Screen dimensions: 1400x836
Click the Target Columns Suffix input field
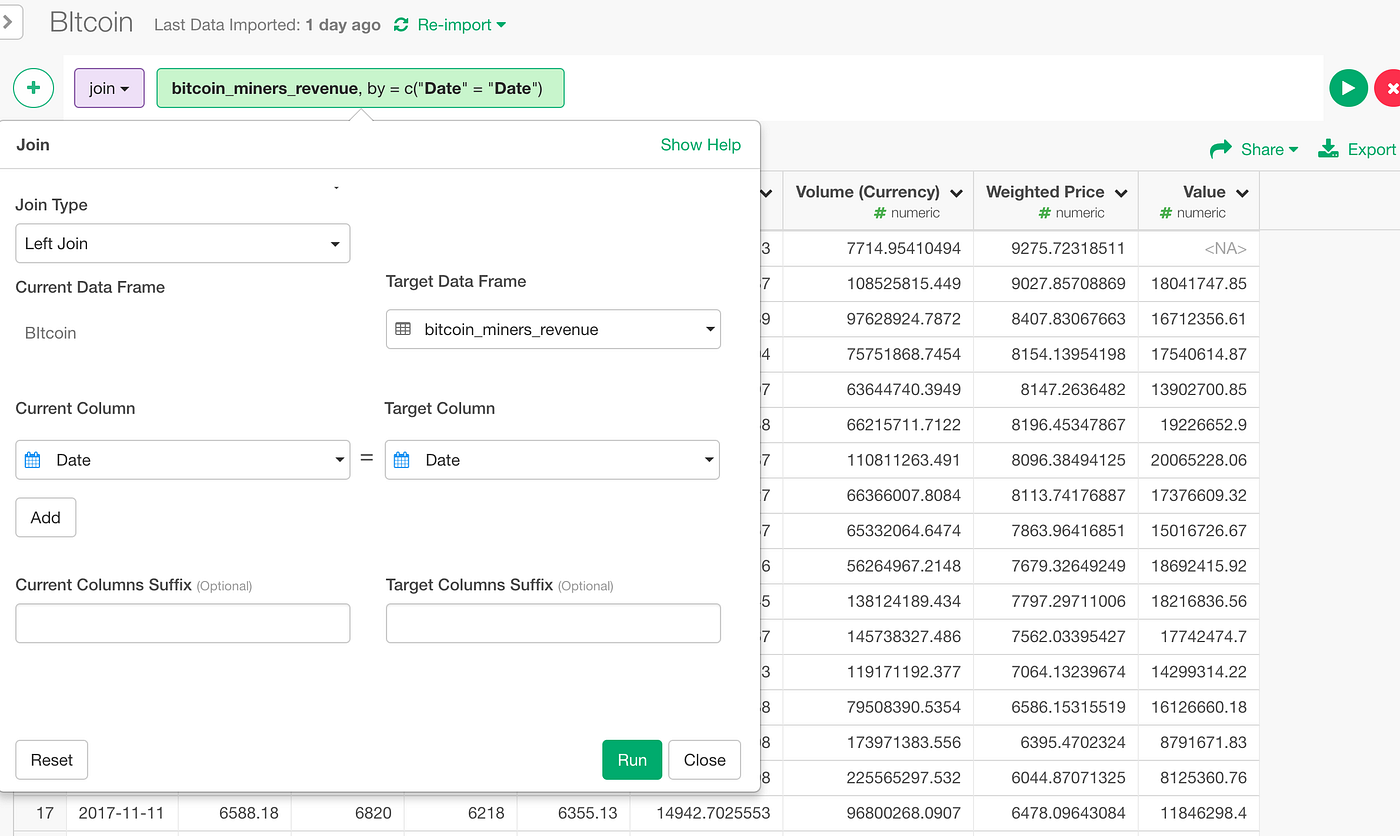pos(553,623)
